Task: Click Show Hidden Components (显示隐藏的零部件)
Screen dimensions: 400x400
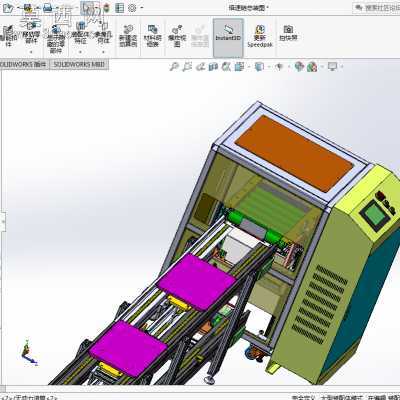Action: (x=56, y=40)
